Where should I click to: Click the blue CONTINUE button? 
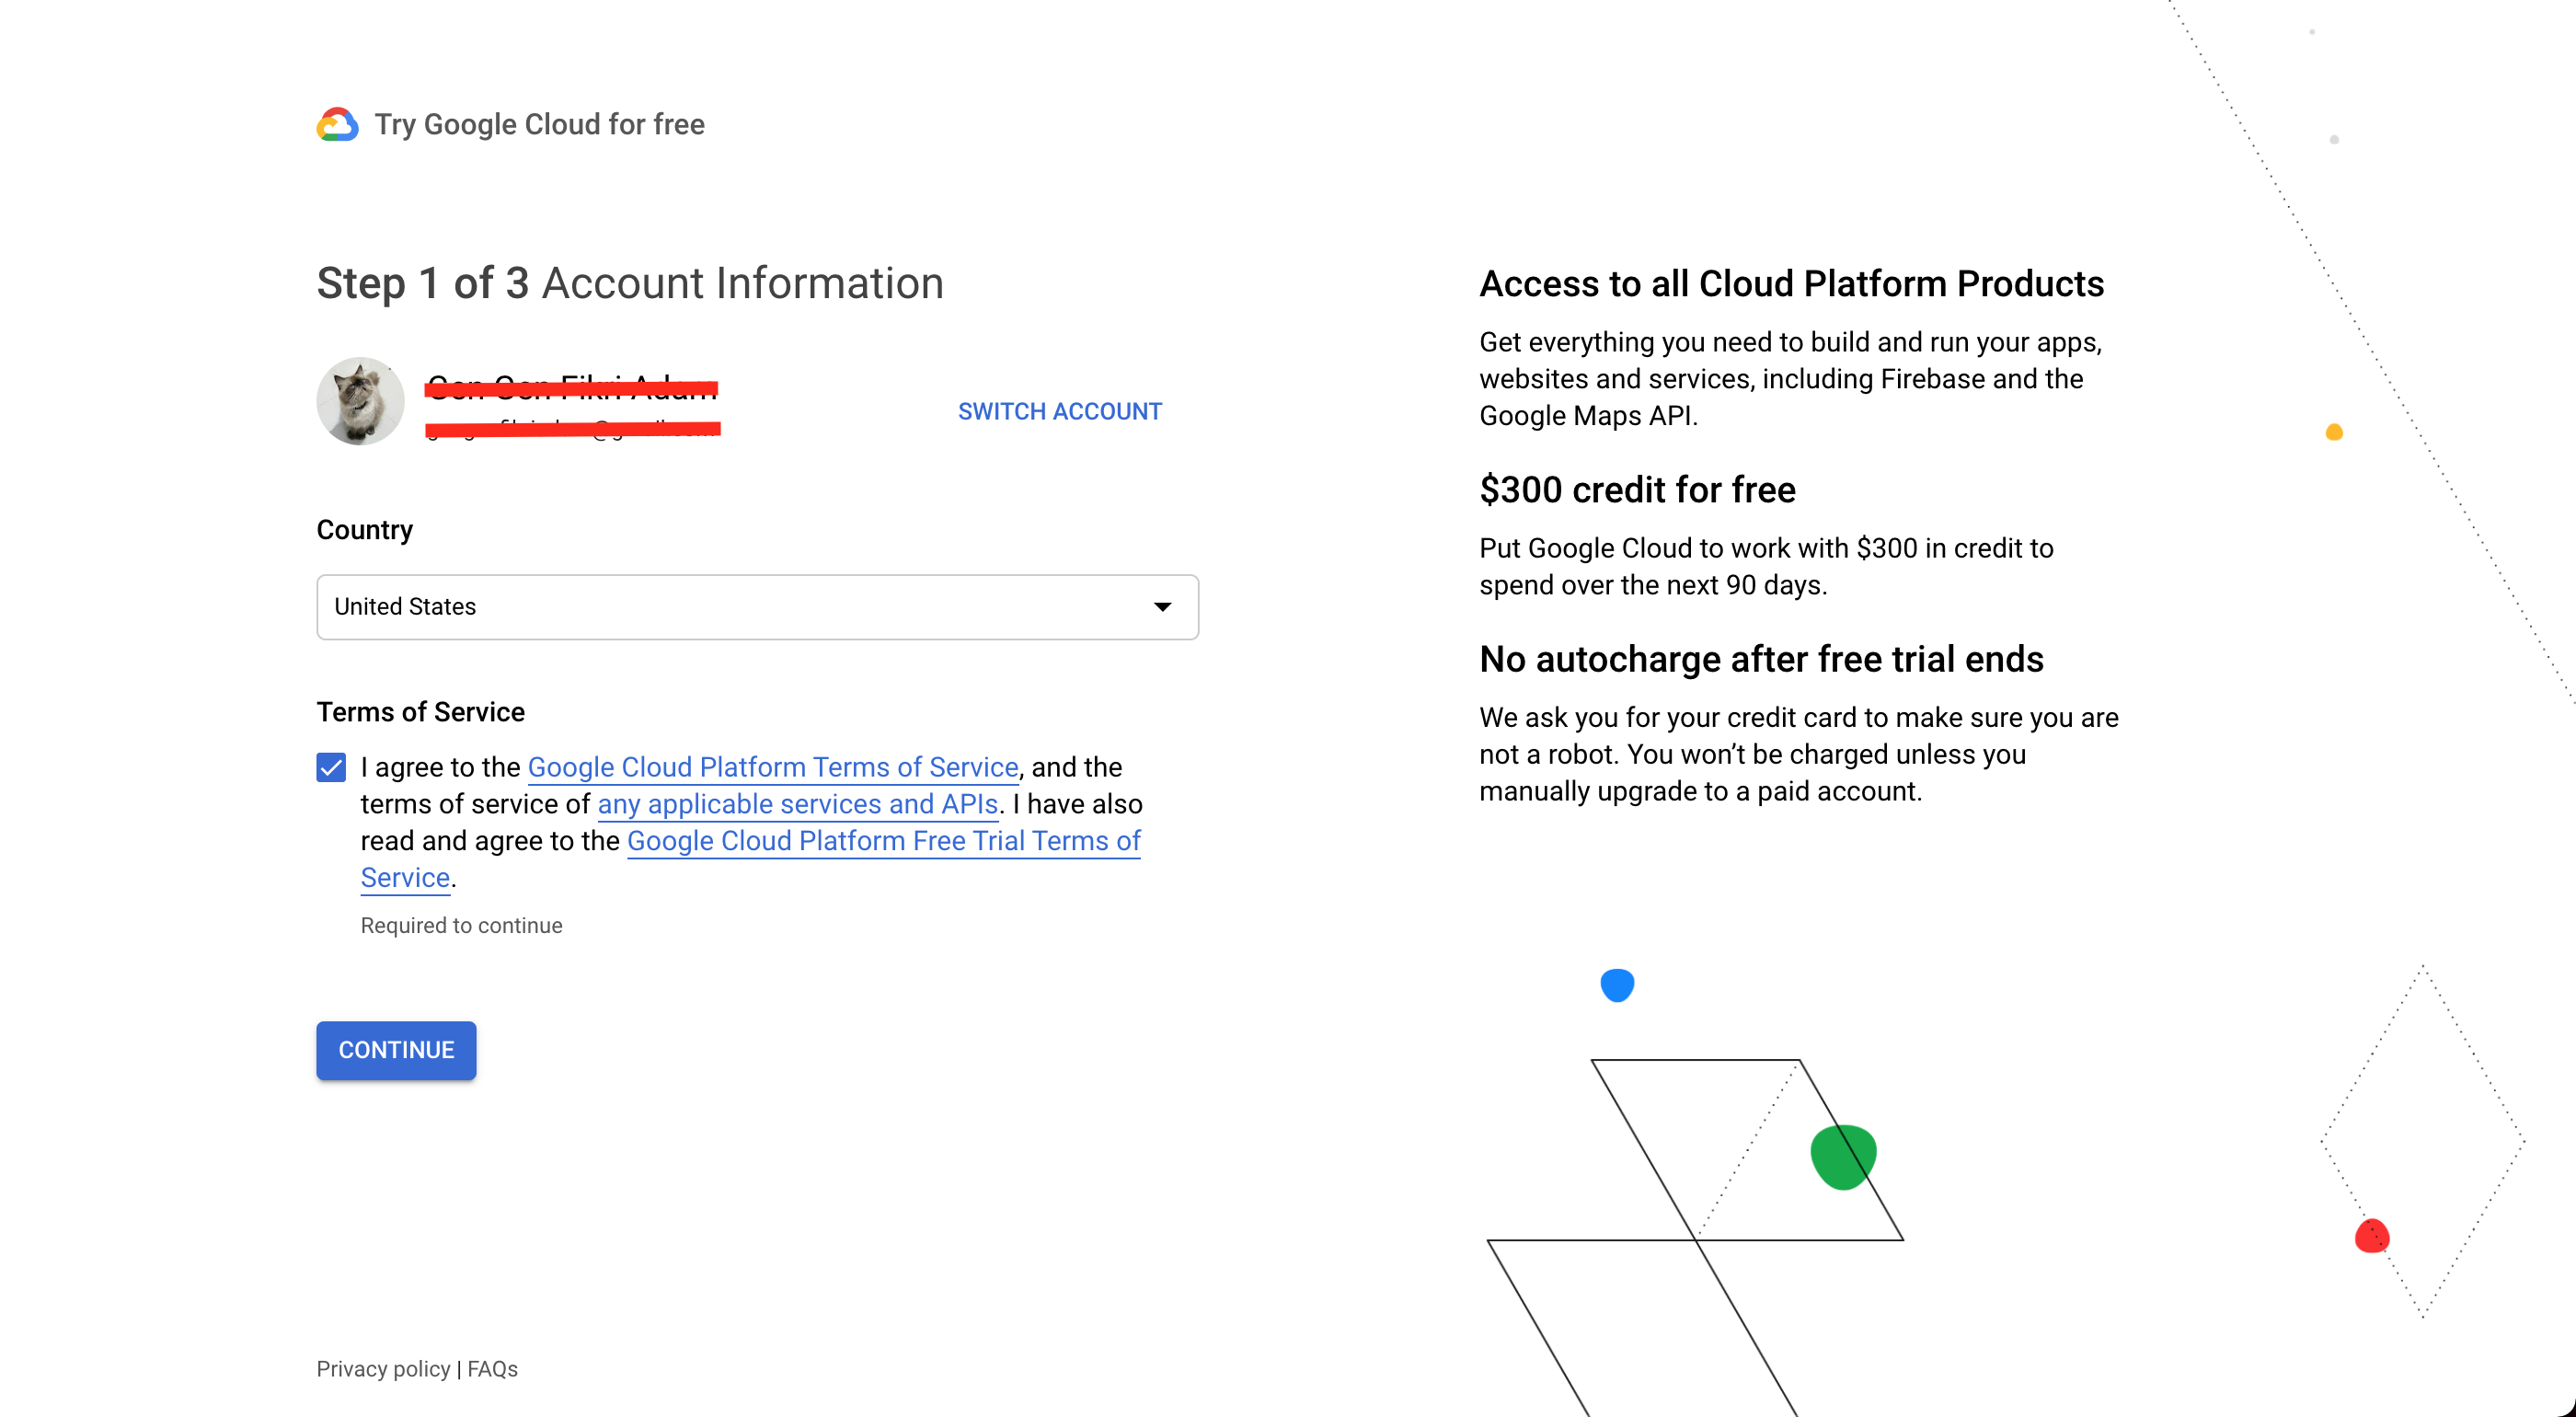tap(396, 1050)
